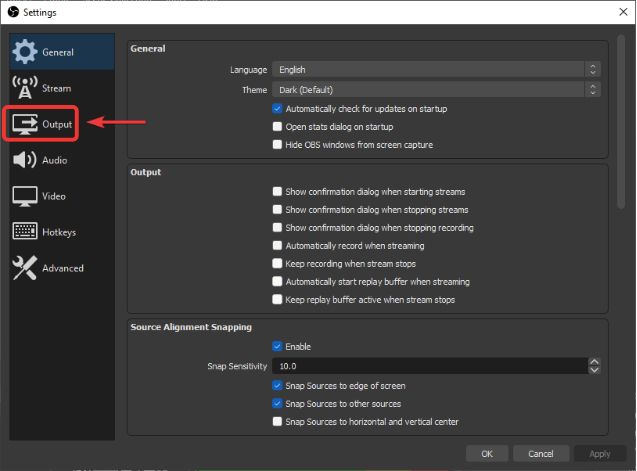637x471 pixels.
Task: Click the Snap Sensitivity label
Action: click(237, 366)
